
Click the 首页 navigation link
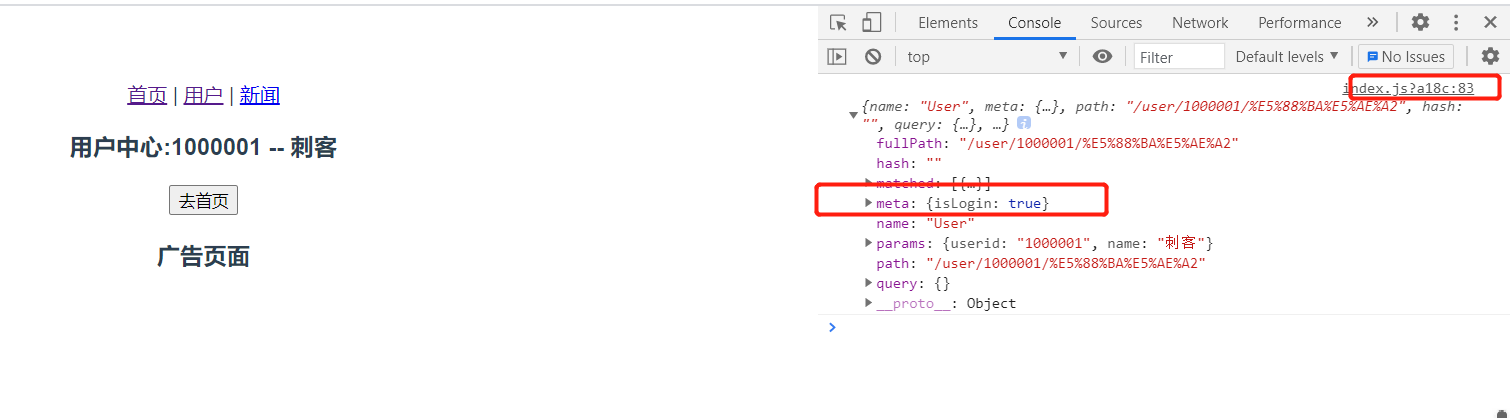(x=147, y=96)
